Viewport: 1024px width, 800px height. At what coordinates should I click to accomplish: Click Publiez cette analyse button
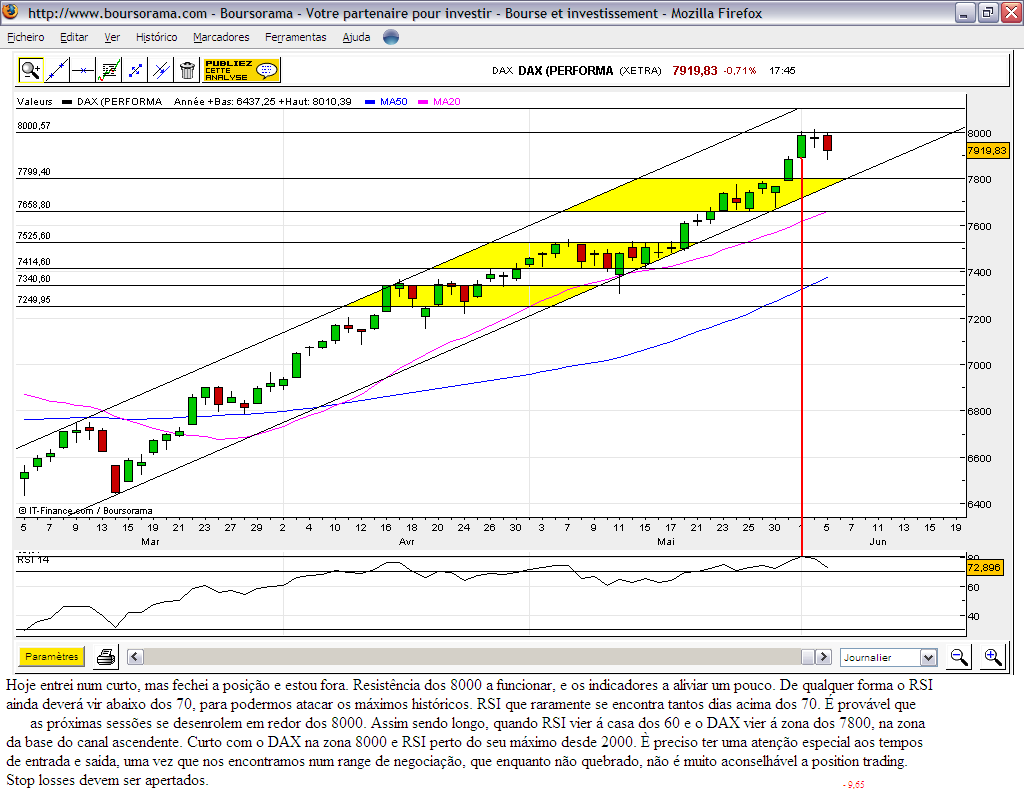tap(241, 70)
